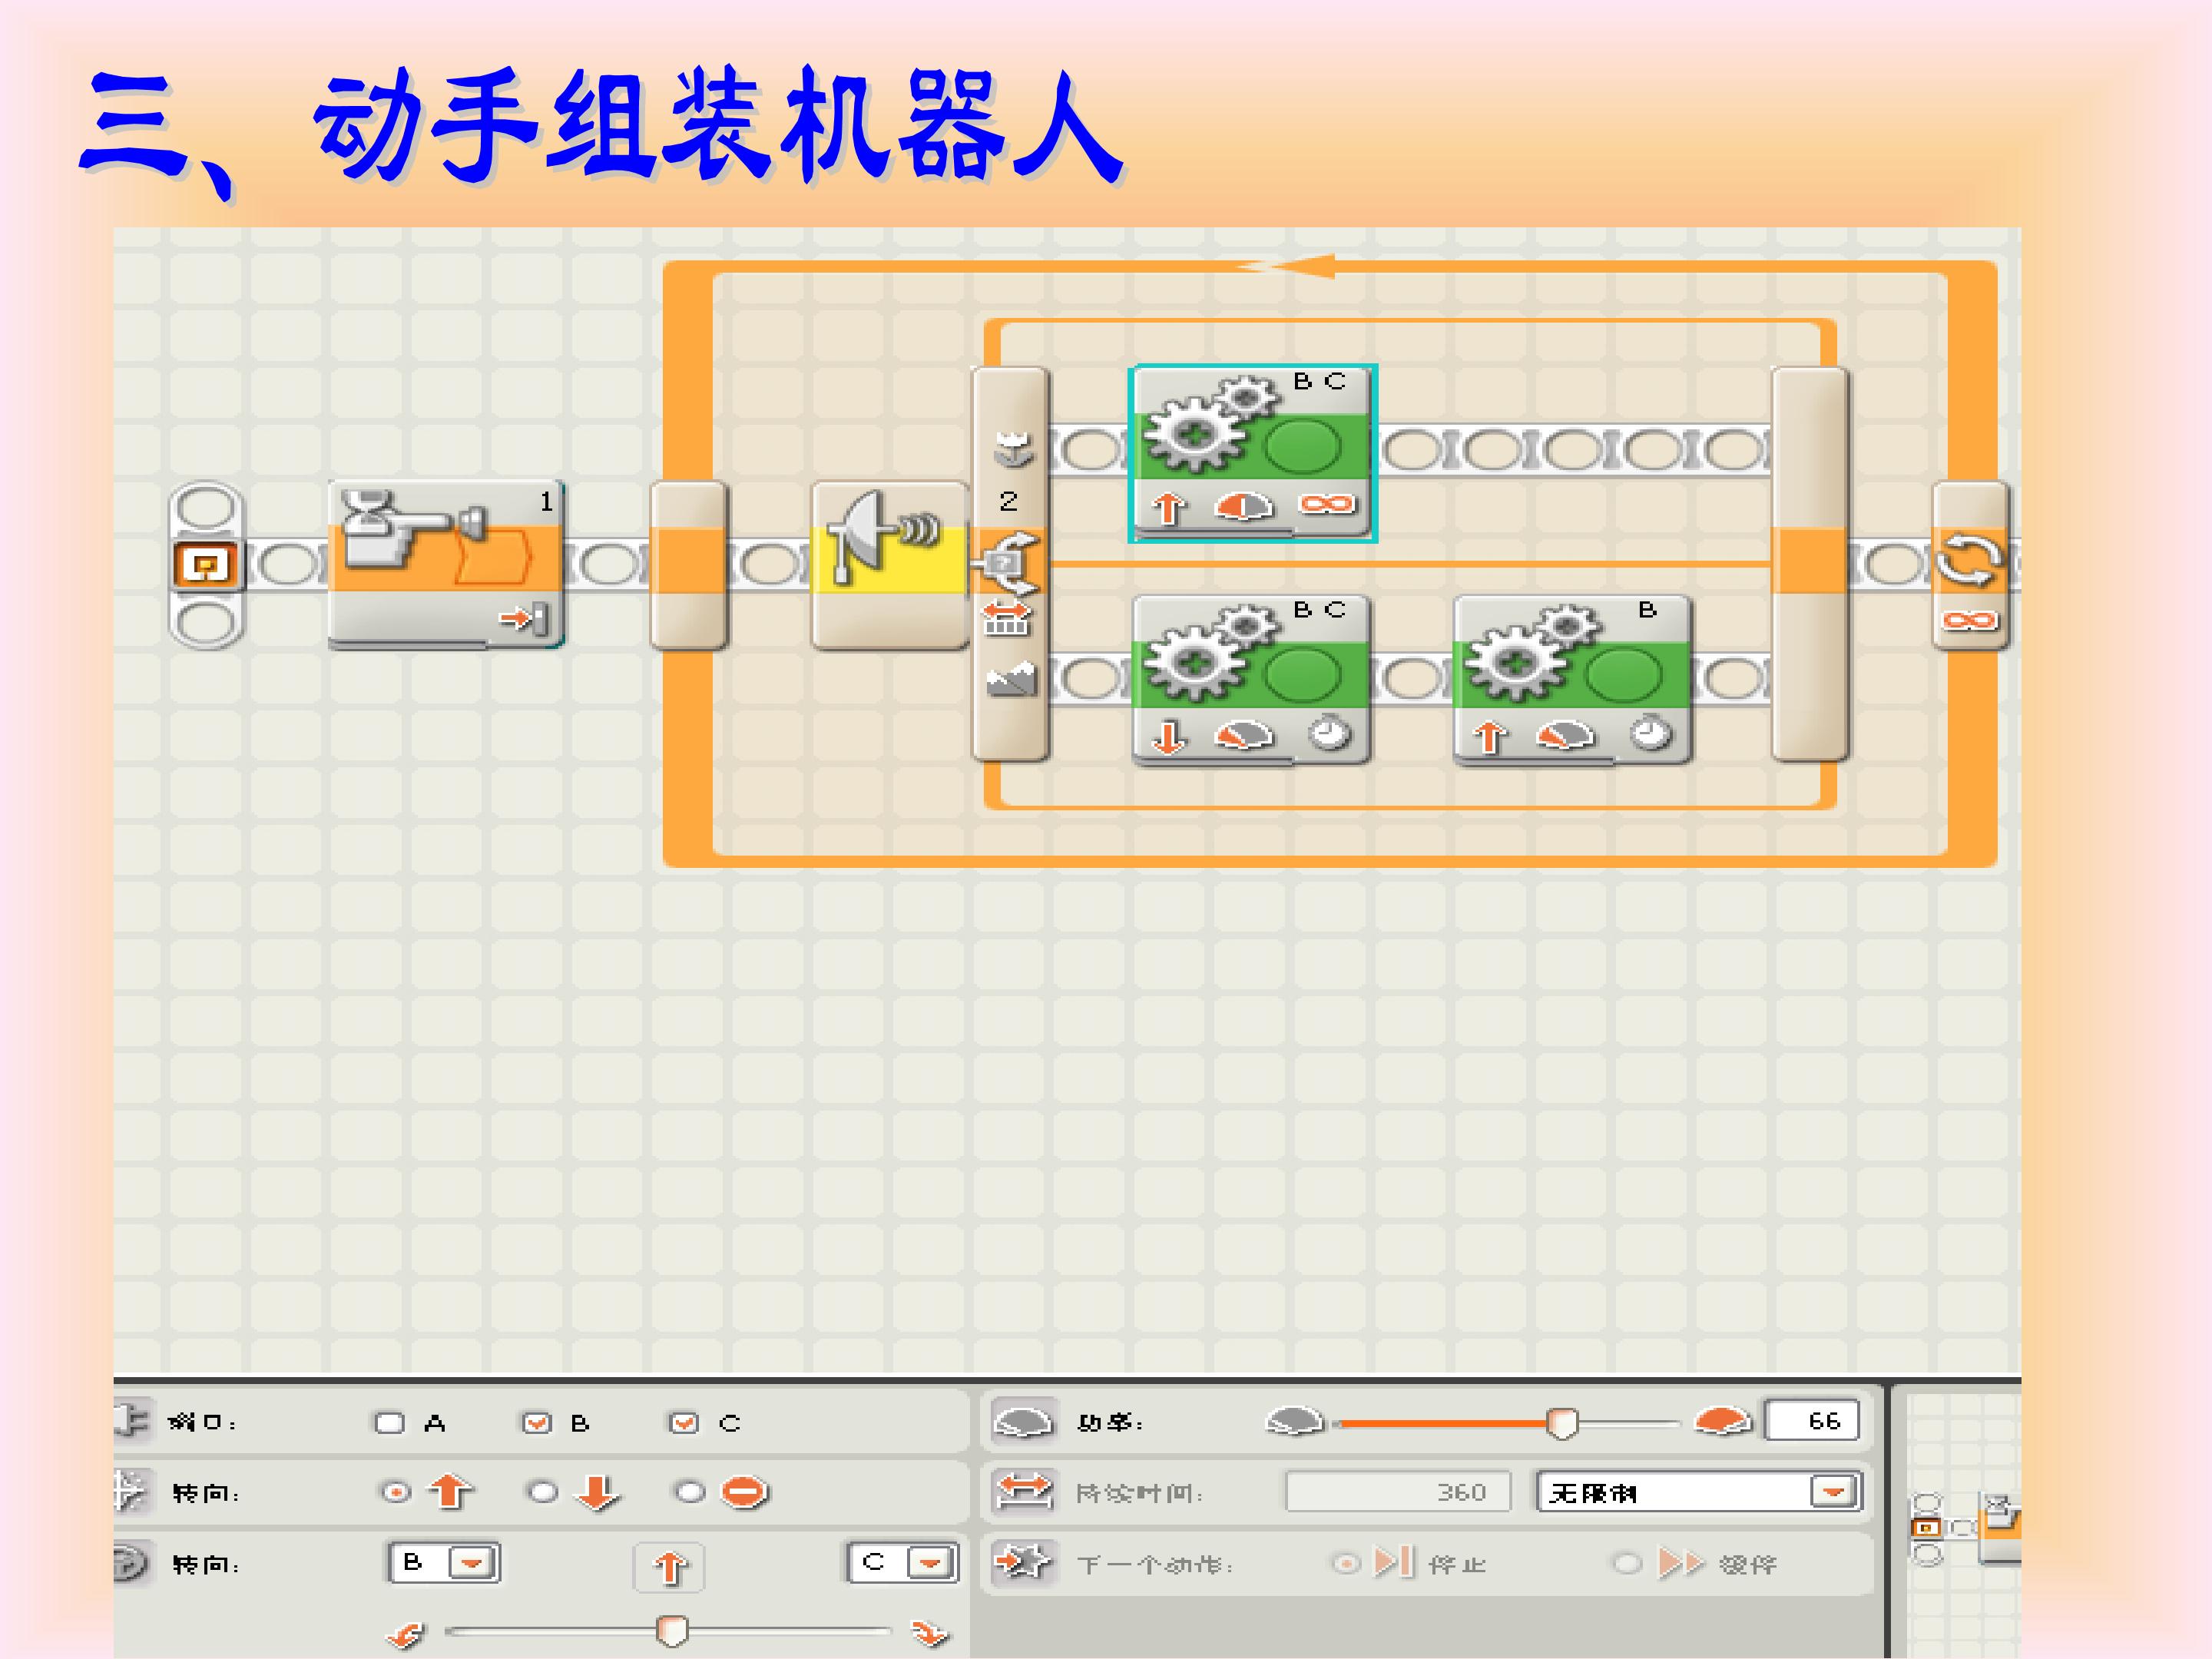
Task: Click the steering slider handle
Action: tap(672, 1631)
